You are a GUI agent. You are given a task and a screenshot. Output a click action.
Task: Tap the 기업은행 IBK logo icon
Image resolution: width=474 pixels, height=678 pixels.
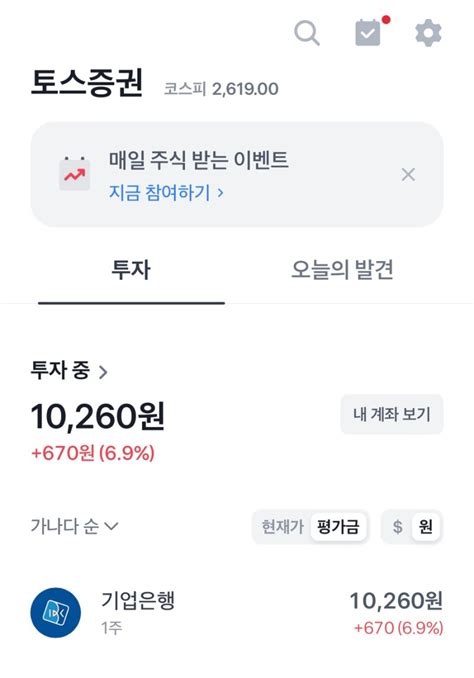55,612
